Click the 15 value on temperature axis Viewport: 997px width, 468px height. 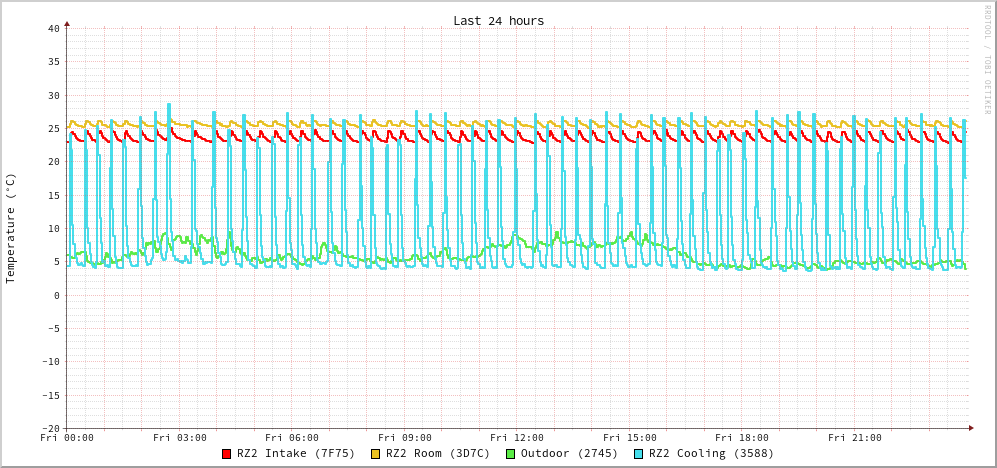pyautogui.click(x=53, y=195)
